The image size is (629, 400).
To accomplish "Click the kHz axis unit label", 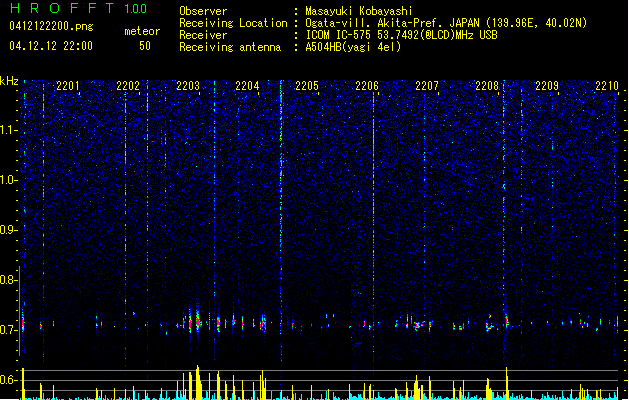I will (x=9, y=81).
